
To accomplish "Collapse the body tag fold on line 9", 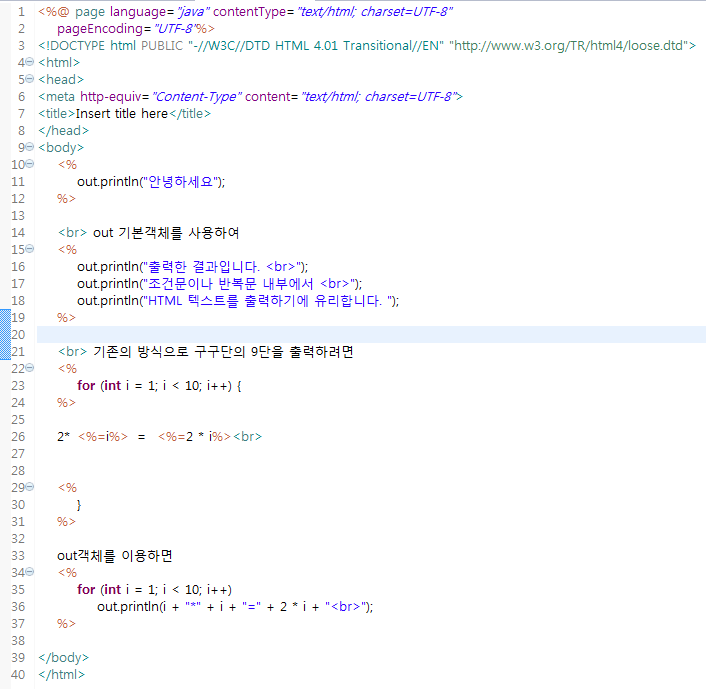I will [x=29, y=146].
